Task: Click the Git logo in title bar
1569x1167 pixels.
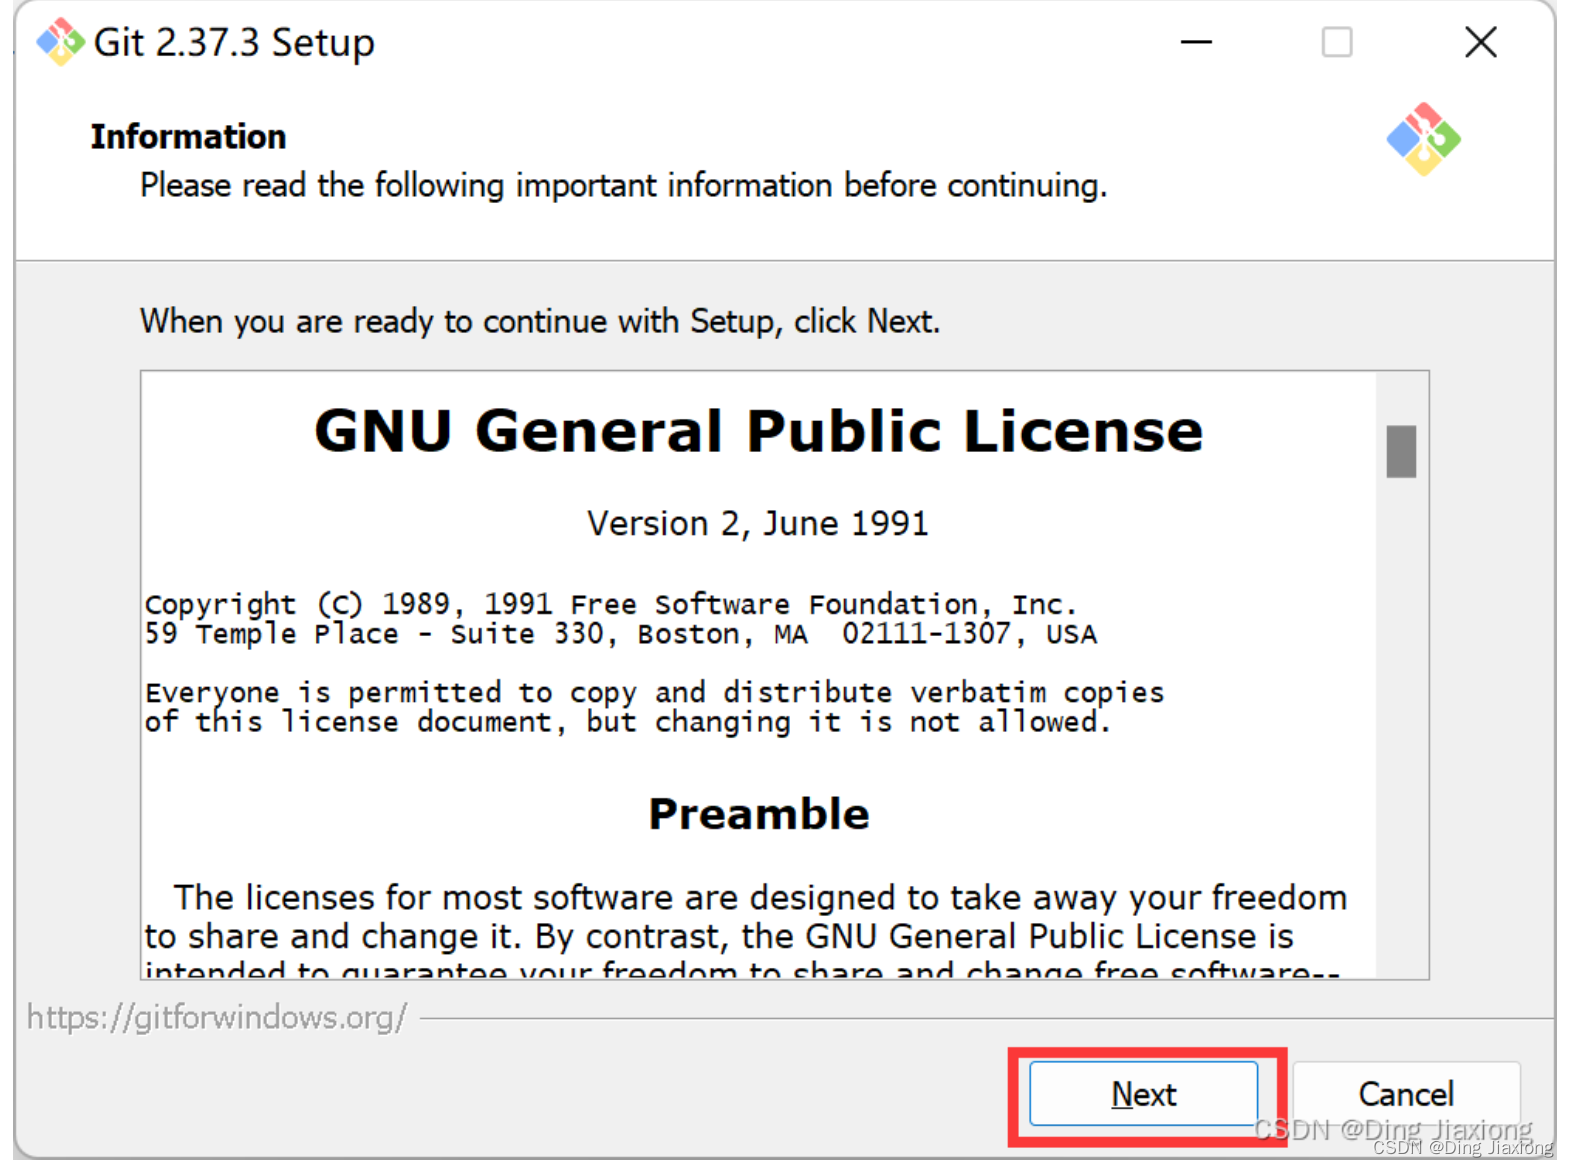Action: click(x=60, y=42)
